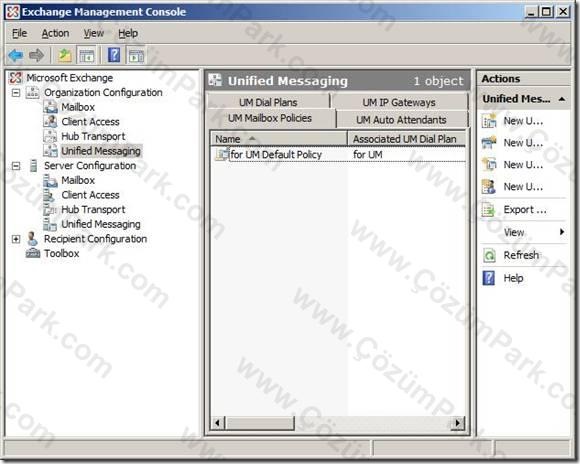Click the Recipient Configuration person icon
The height and width of the screenshot is (464, 580).
coord(33,239)
